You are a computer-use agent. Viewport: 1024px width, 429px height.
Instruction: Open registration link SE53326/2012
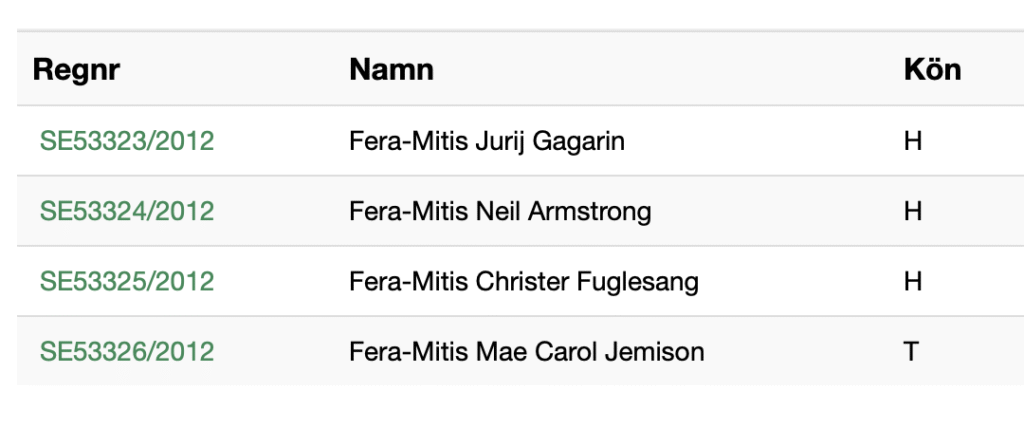pyautogui.click(x=127, y=352)
